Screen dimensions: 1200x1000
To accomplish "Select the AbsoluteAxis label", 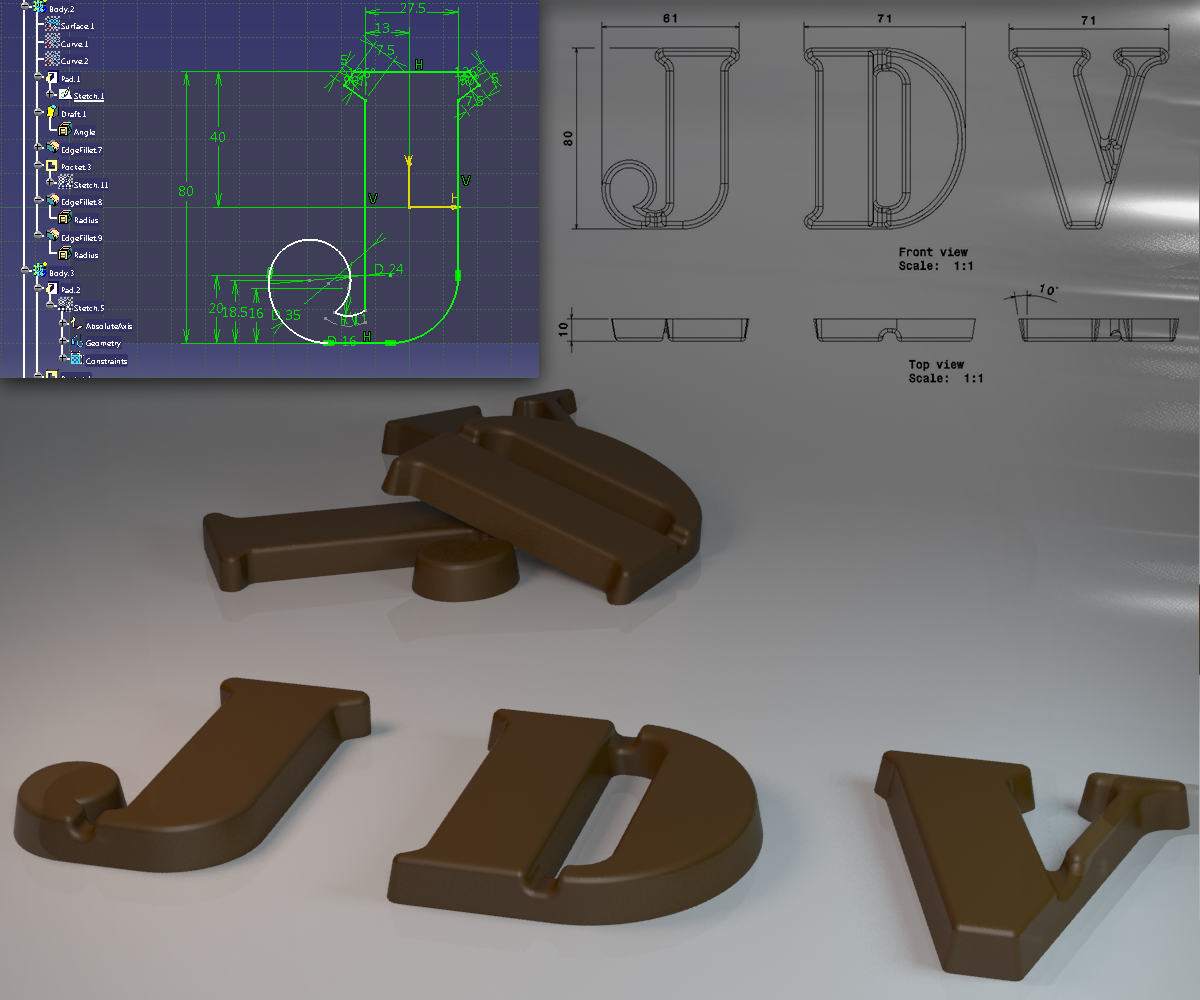I will click(x=108, y=326).
